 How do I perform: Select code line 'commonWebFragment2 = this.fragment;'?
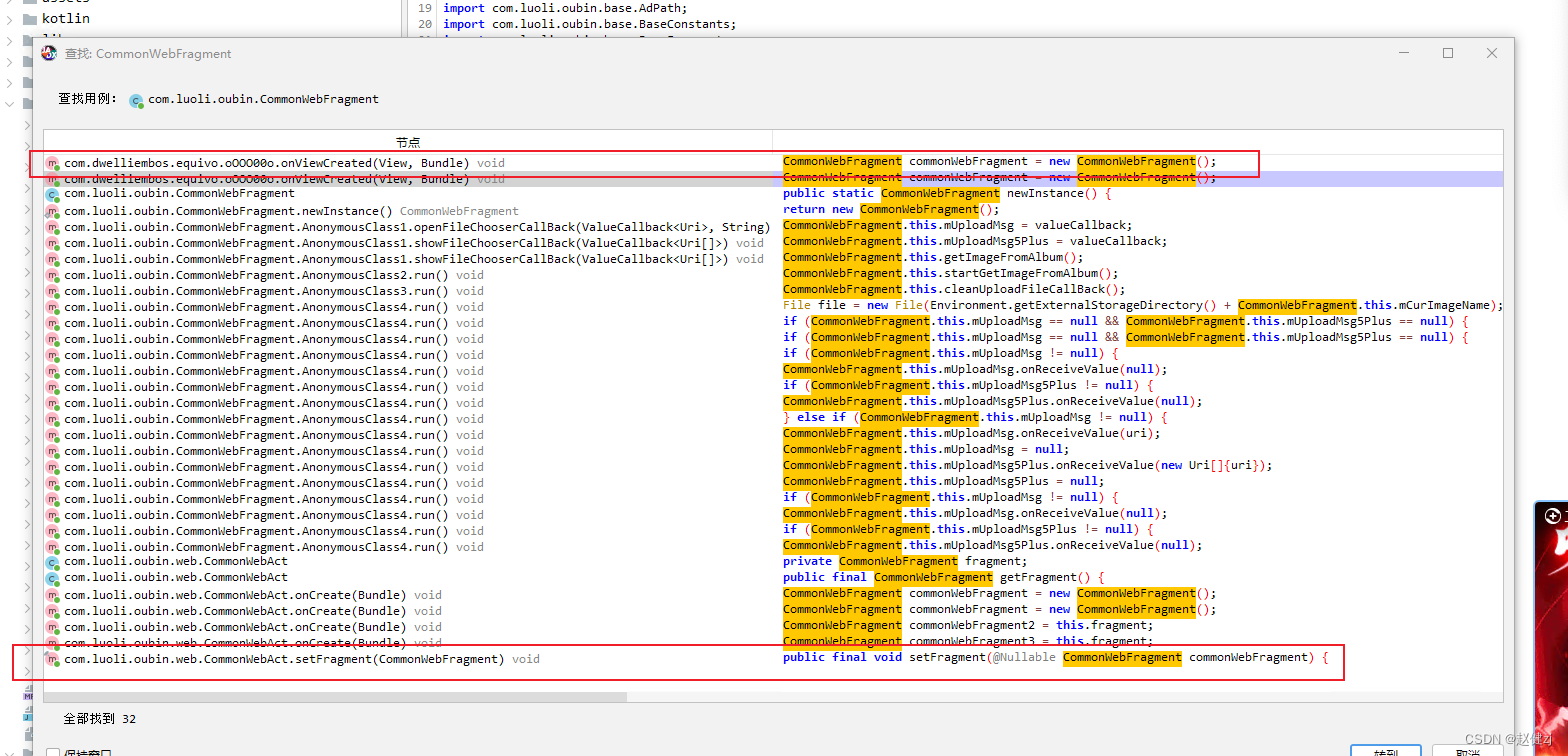[x=968, y=625]
